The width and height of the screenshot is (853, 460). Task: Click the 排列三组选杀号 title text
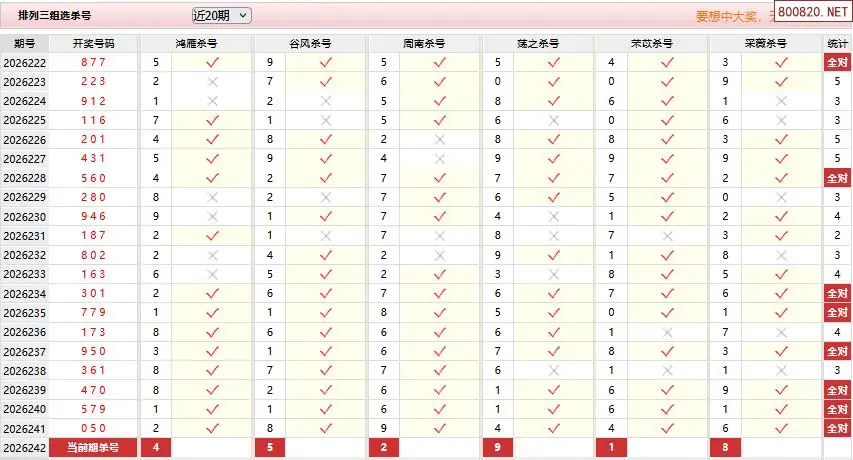pyautogui.click(x=54, y=15)
